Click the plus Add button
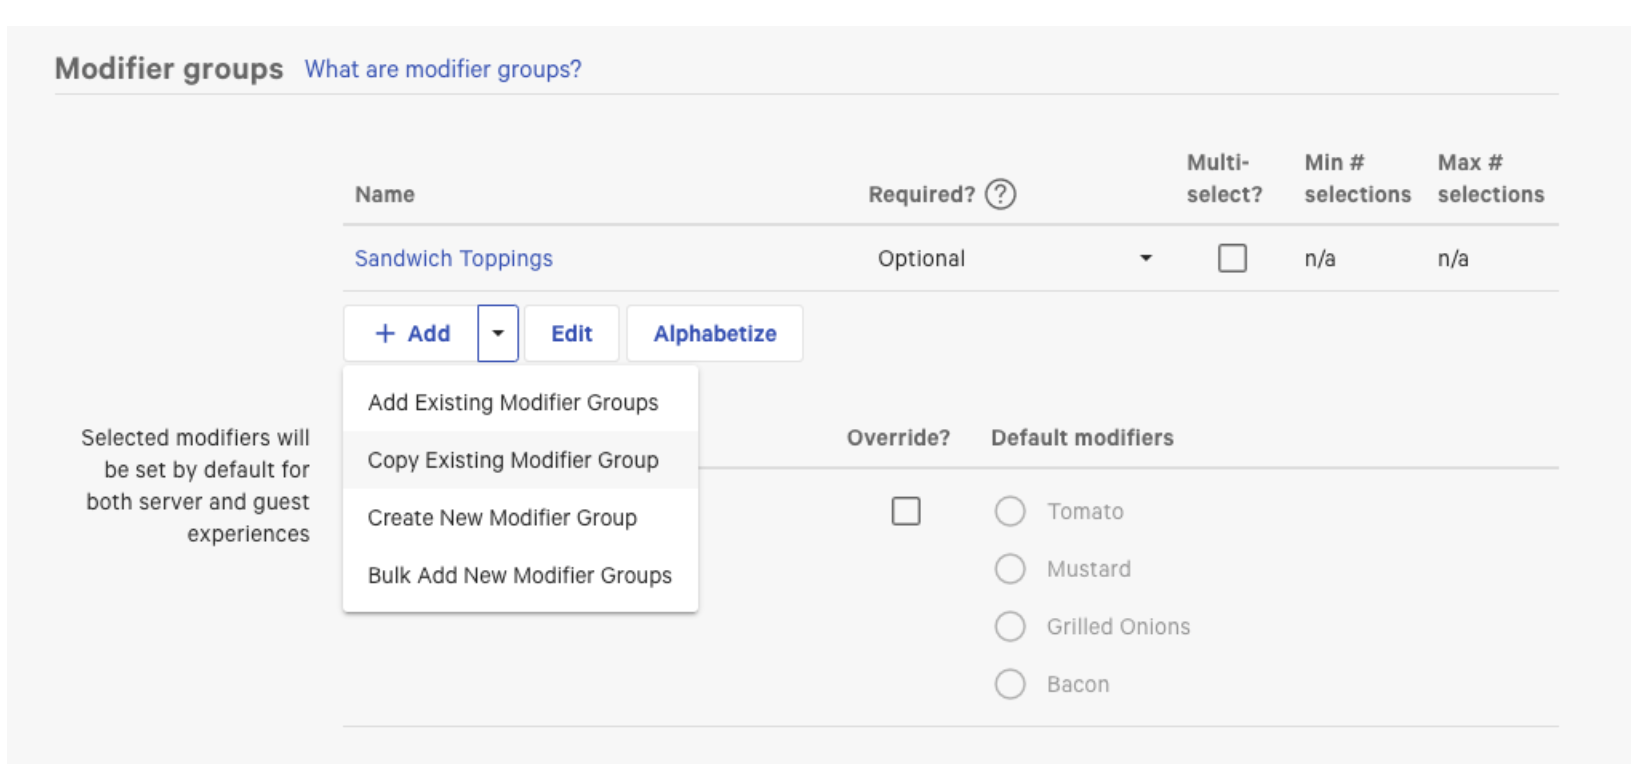1652x782 pixels. click(411, 333)
